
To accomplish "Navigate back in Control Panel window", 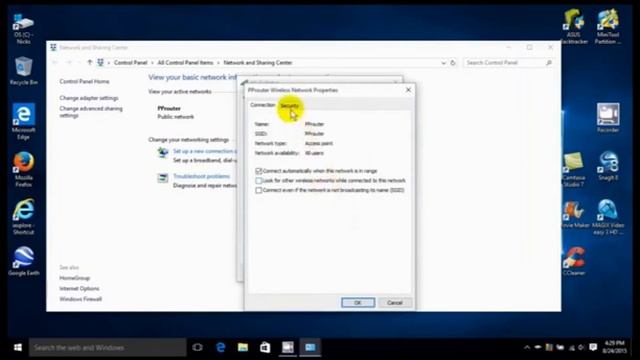I will (56, 62).
